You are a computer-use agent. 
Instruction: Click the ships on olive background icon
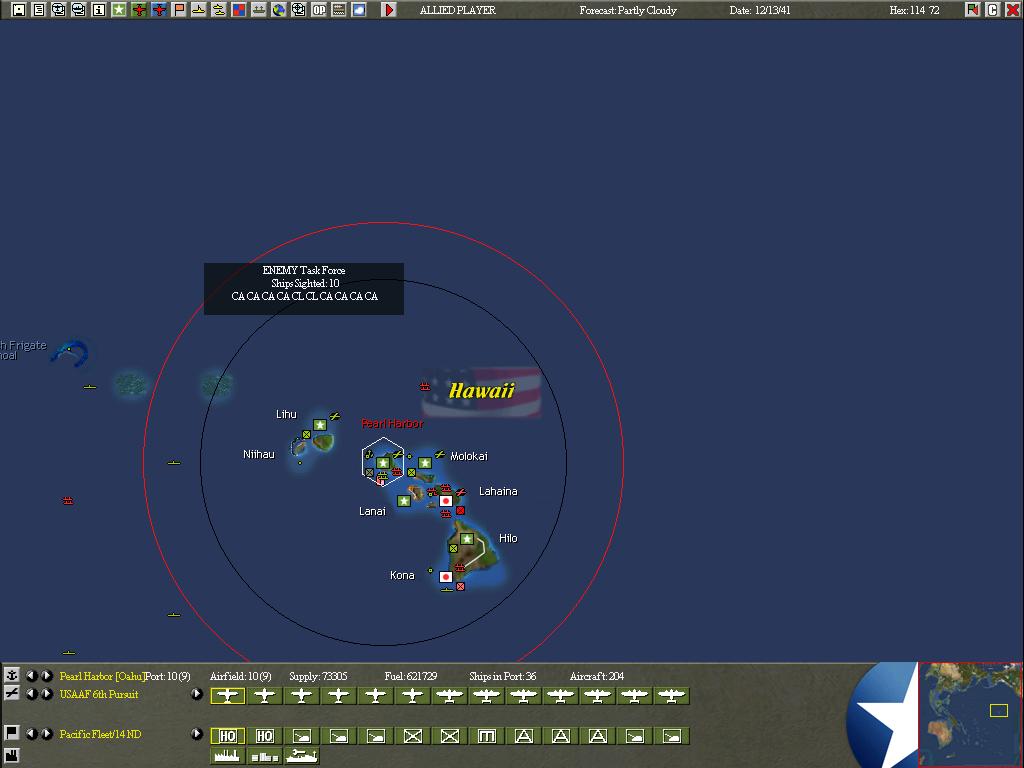pos(259,10)
